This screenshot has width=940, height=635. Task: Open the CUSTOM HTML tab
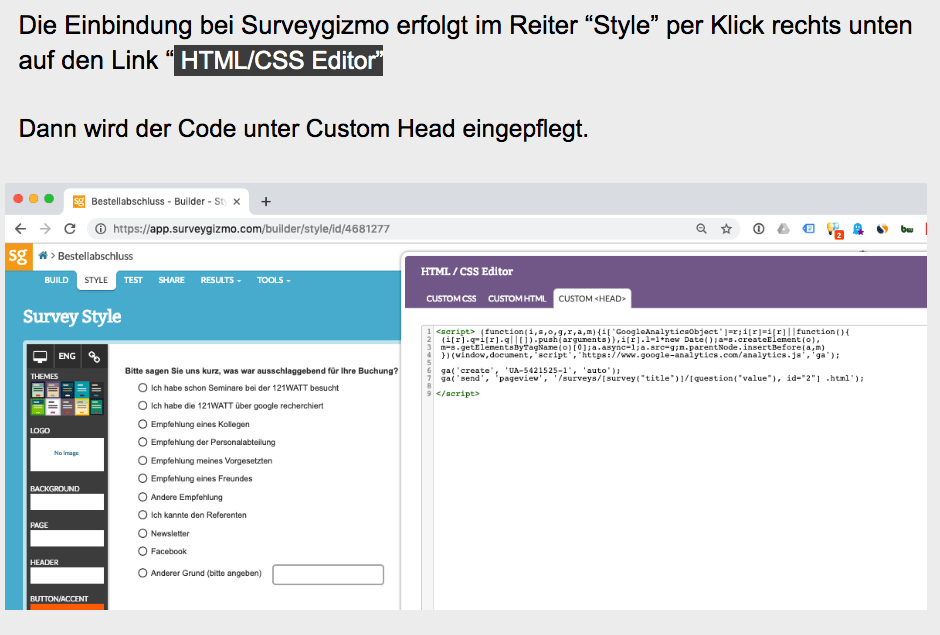click(516, 298)
